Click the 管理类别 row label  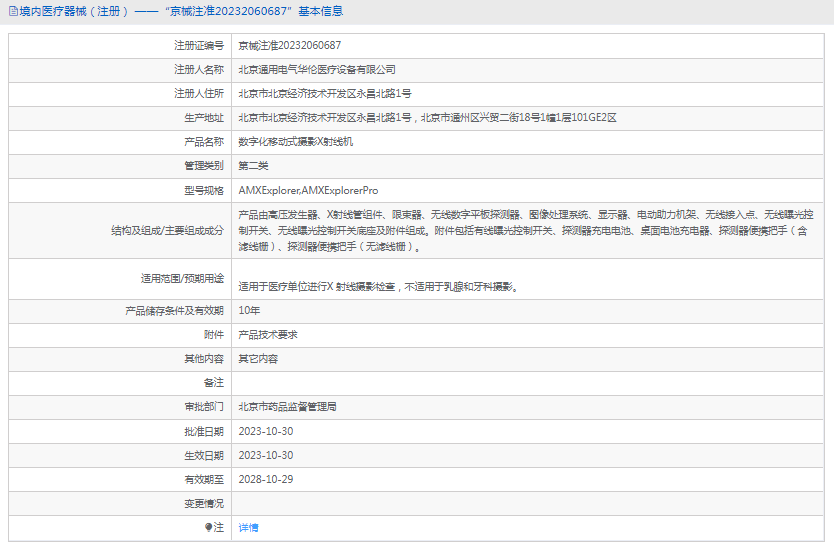click(204, 166)
